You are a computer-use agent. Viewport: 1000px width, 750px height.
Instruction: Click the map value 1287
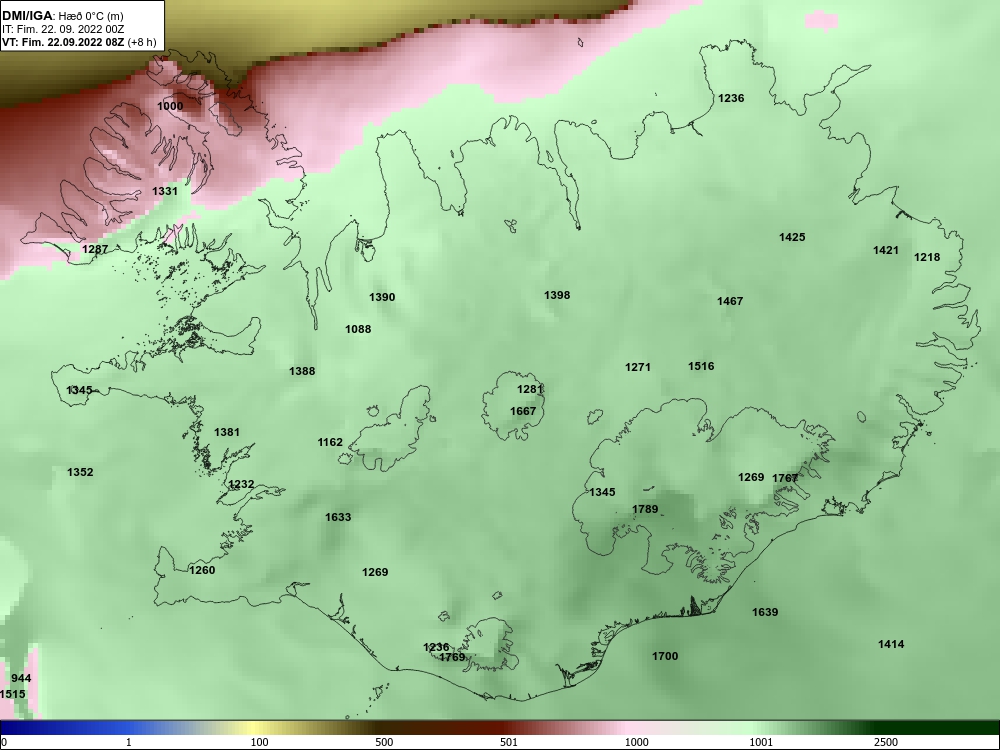pyautogui.click(x=95, y=249)
